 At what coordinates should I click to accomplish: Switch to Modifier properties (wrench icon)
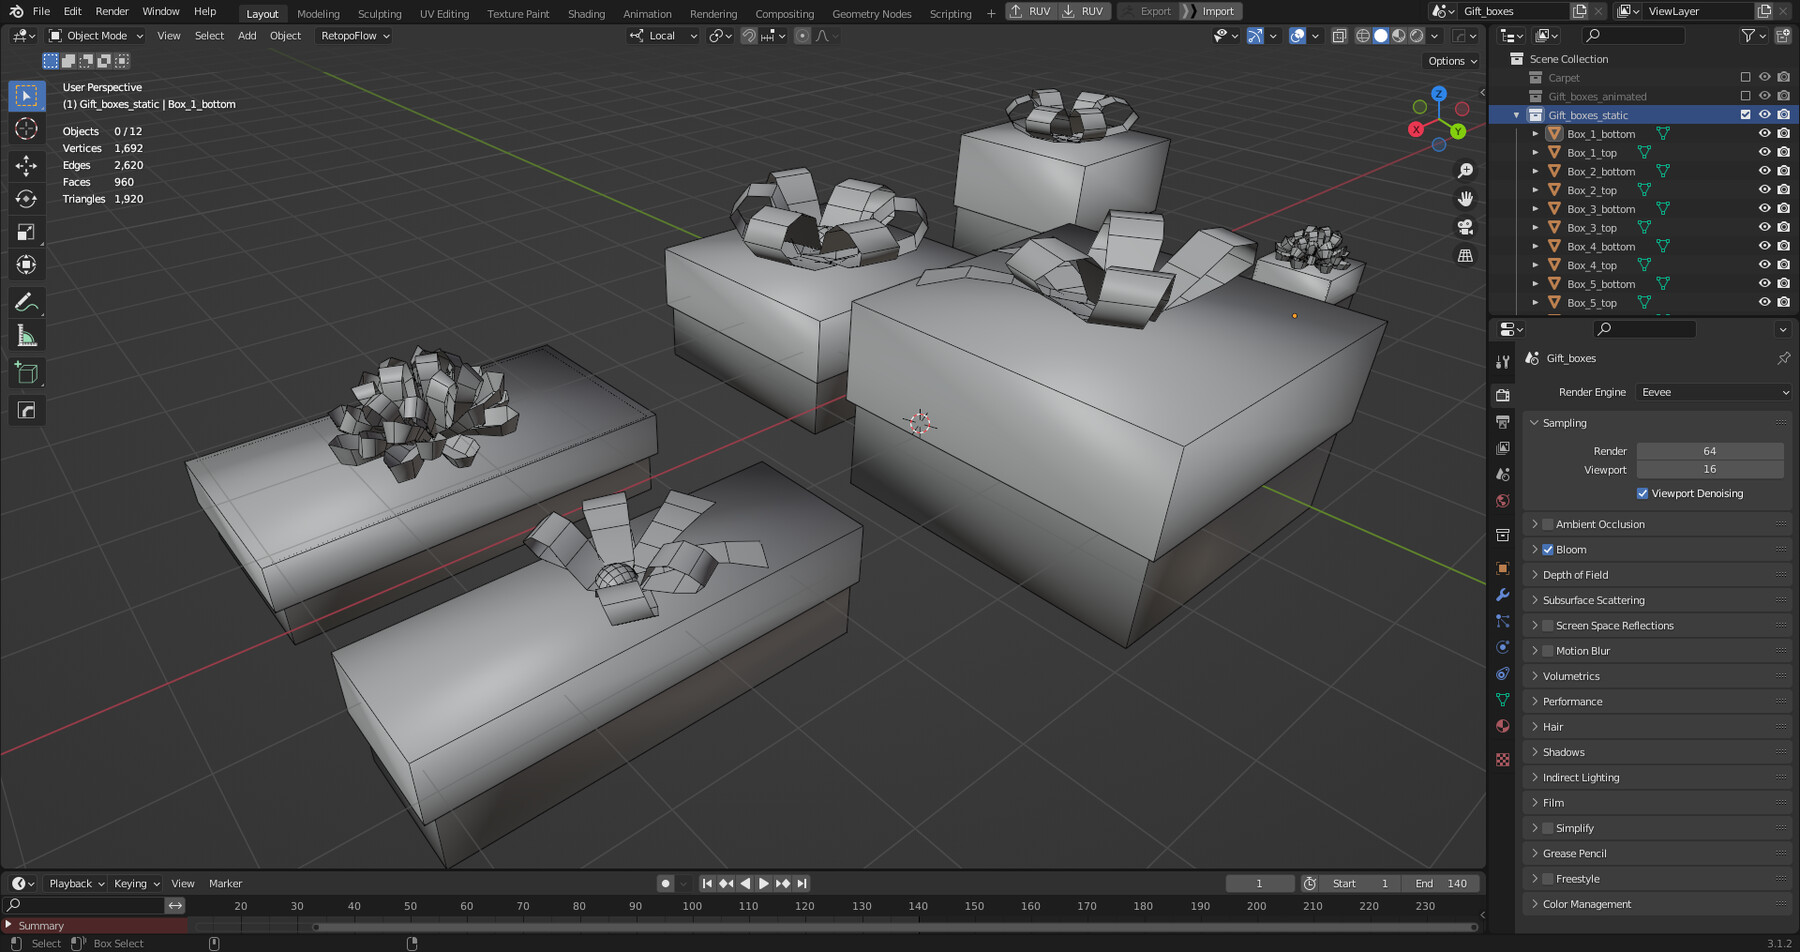[x=1503, y=596]
